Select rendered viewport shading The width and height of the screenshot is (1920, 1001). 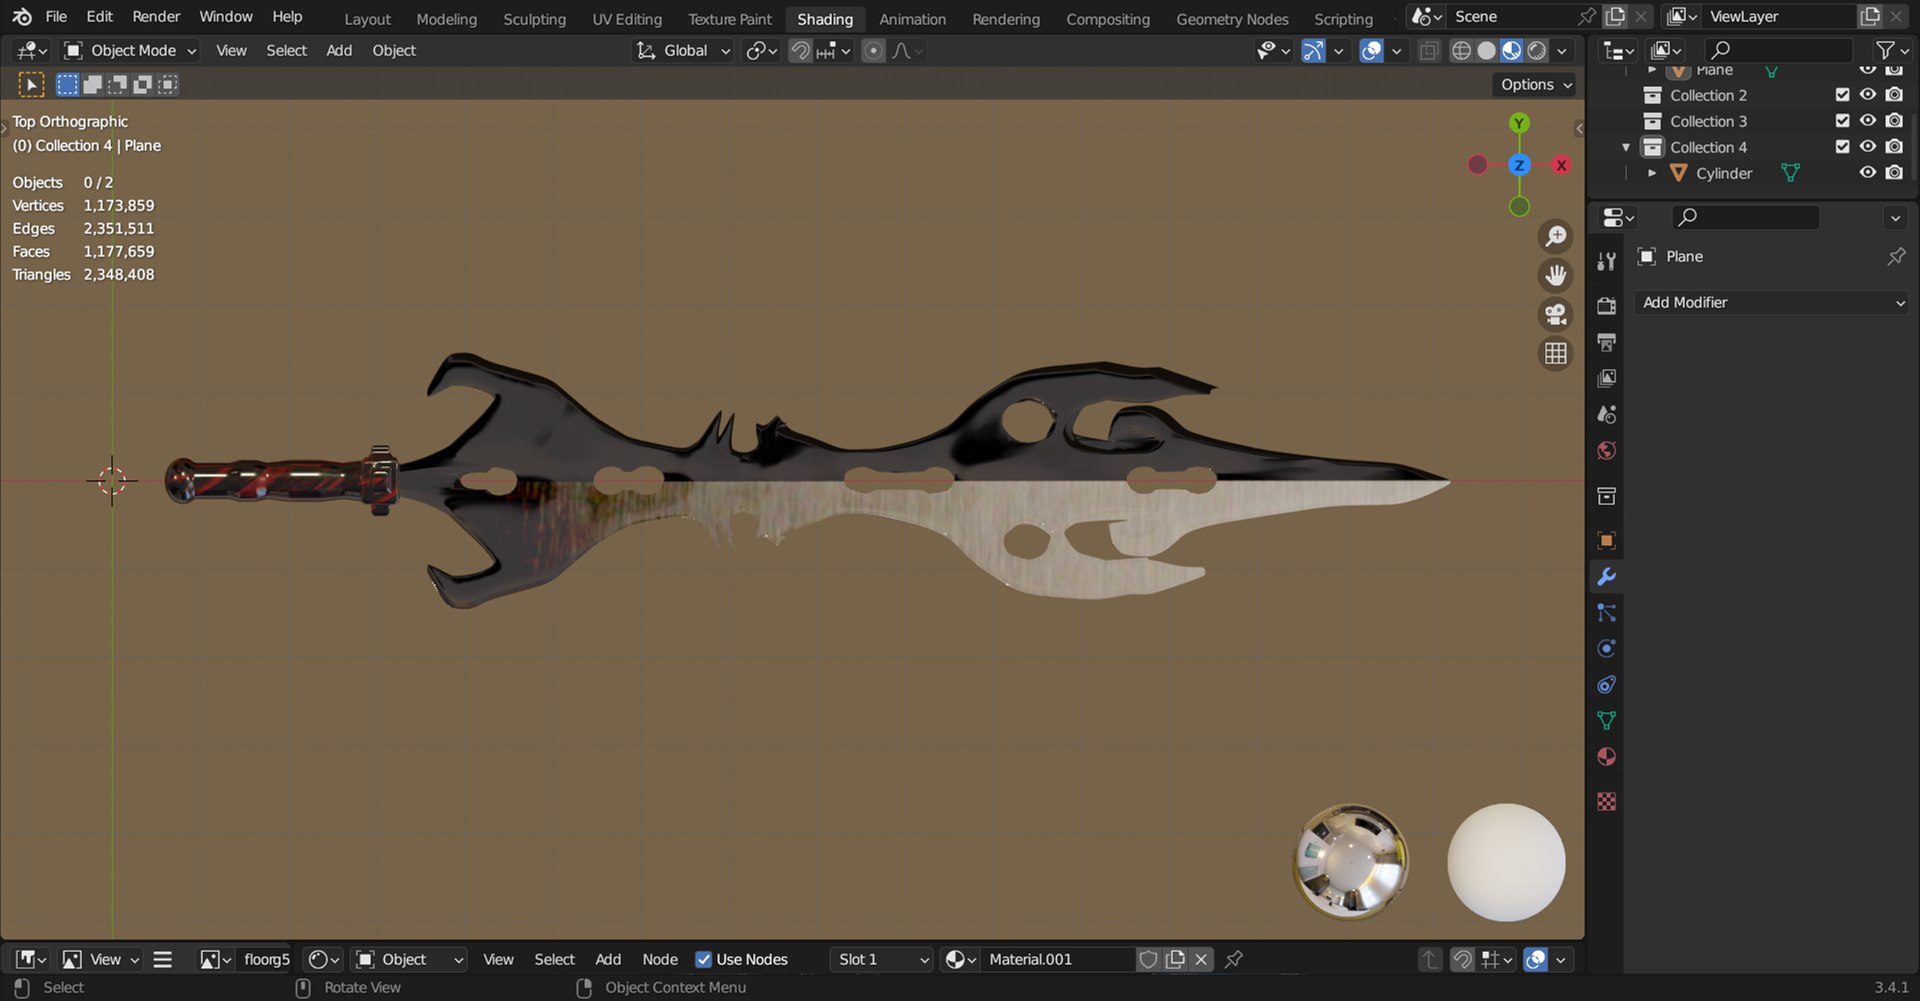click(x=1537, y=50)
